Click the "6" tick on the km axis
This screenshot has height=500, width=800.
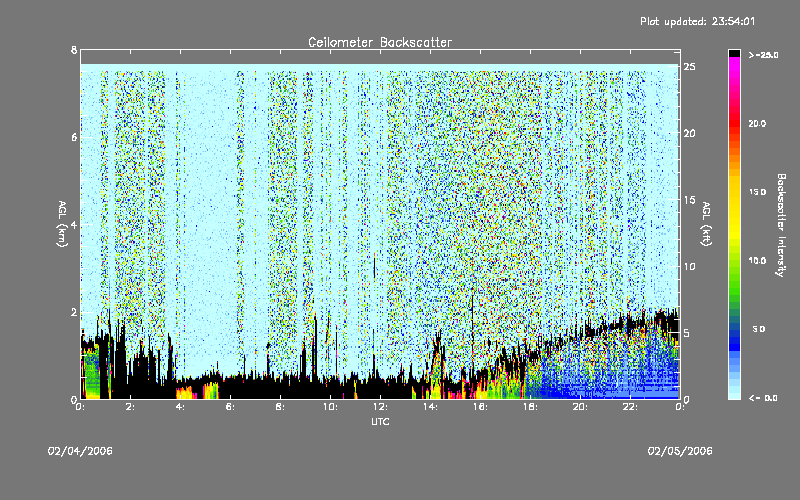coord(74,137)
